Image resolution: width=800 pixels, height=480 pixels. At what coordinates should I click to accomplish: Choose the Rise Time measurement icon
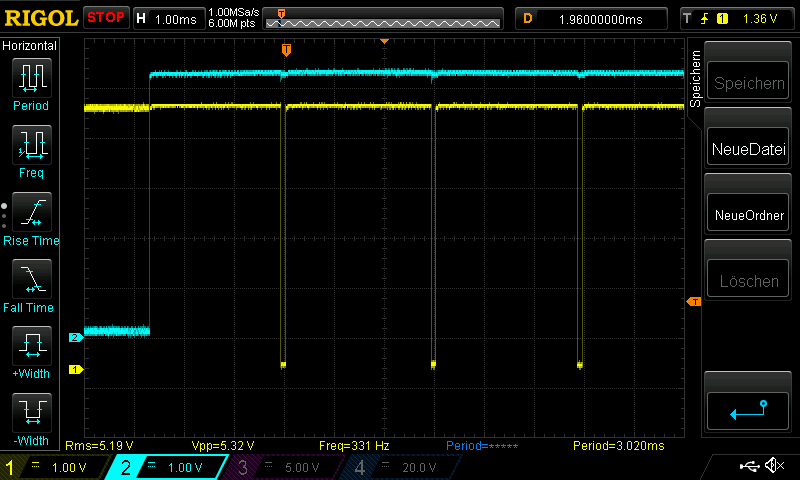31,213
